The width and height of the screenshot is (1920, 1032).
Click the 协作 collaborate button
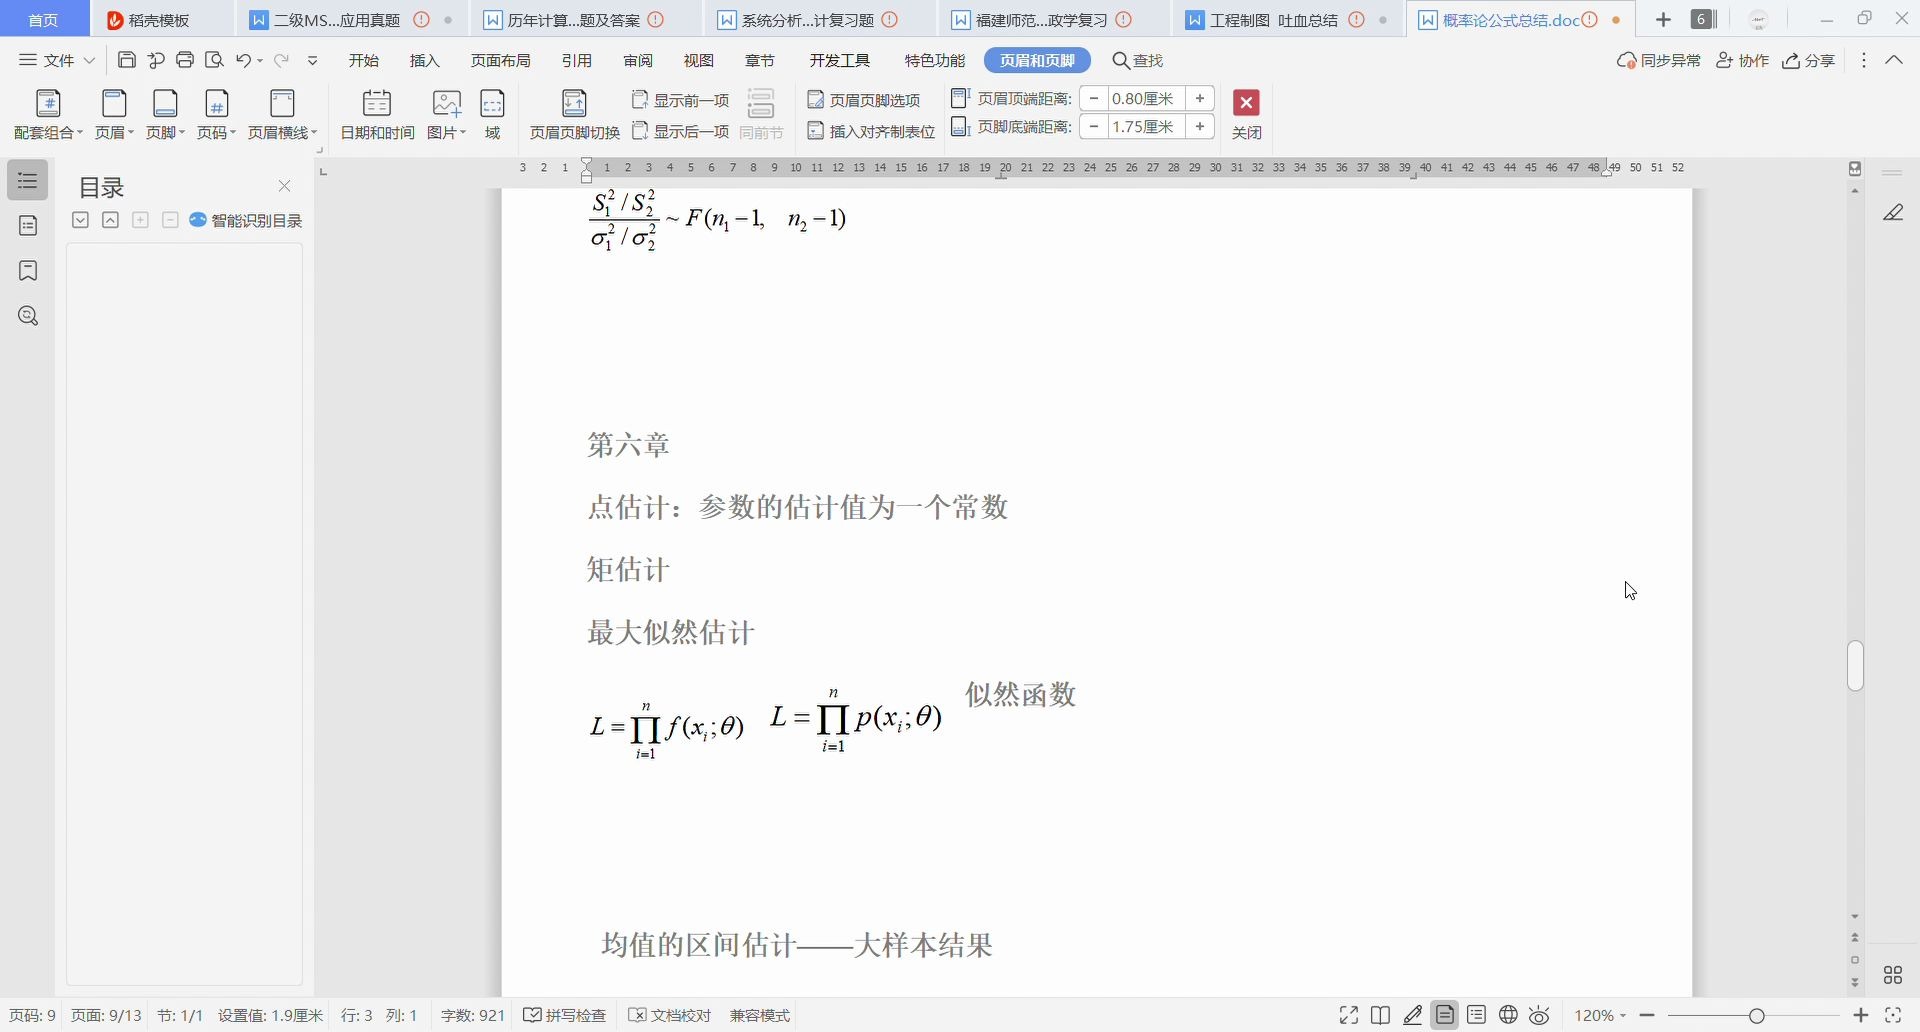coord(1742,61)
